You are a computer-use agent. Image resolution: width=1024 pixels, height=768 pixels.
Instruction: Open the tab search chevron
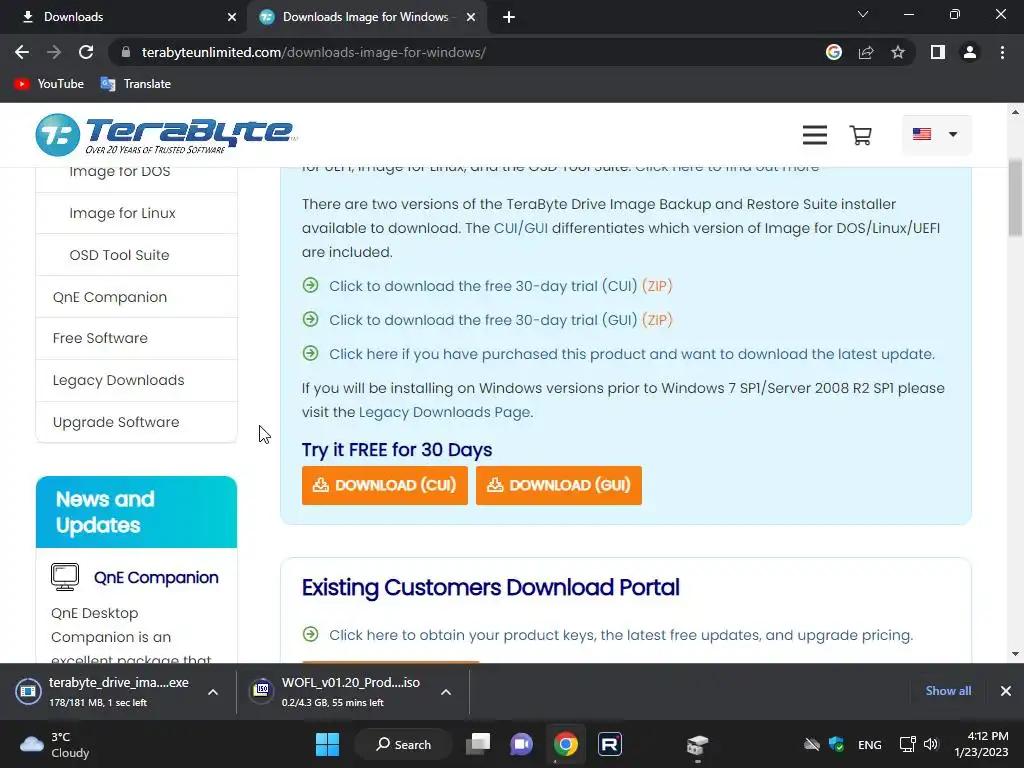coord(863,14)
